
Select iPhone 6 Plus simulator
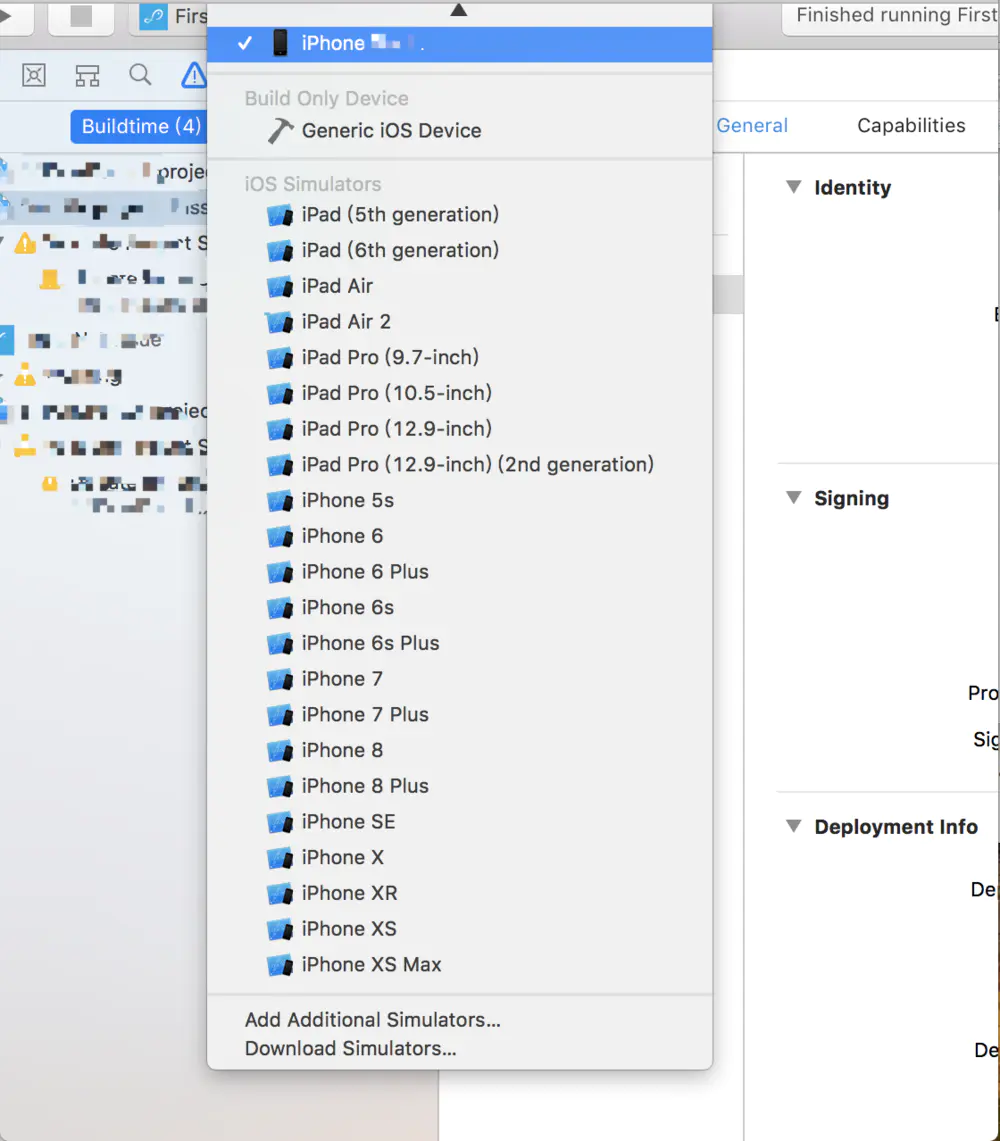(459, 571)
